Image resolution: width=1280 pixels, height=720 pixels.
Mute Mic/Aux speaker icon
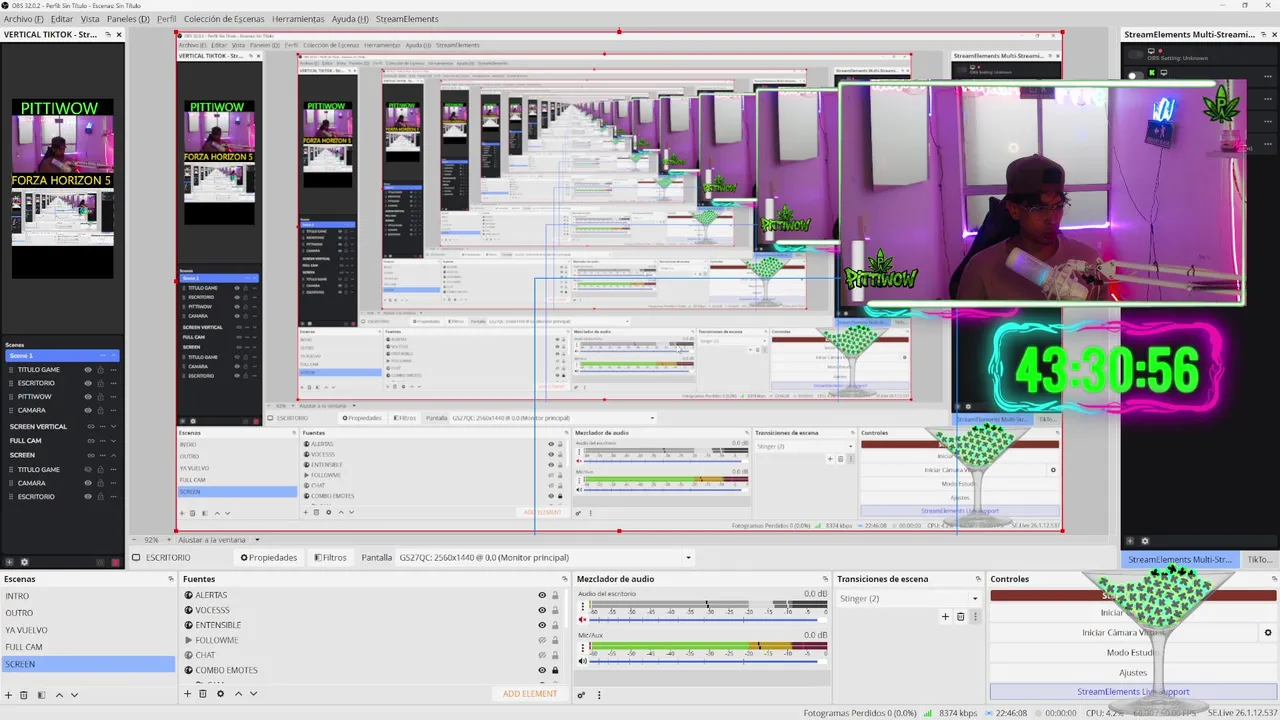tap(583, 661)
